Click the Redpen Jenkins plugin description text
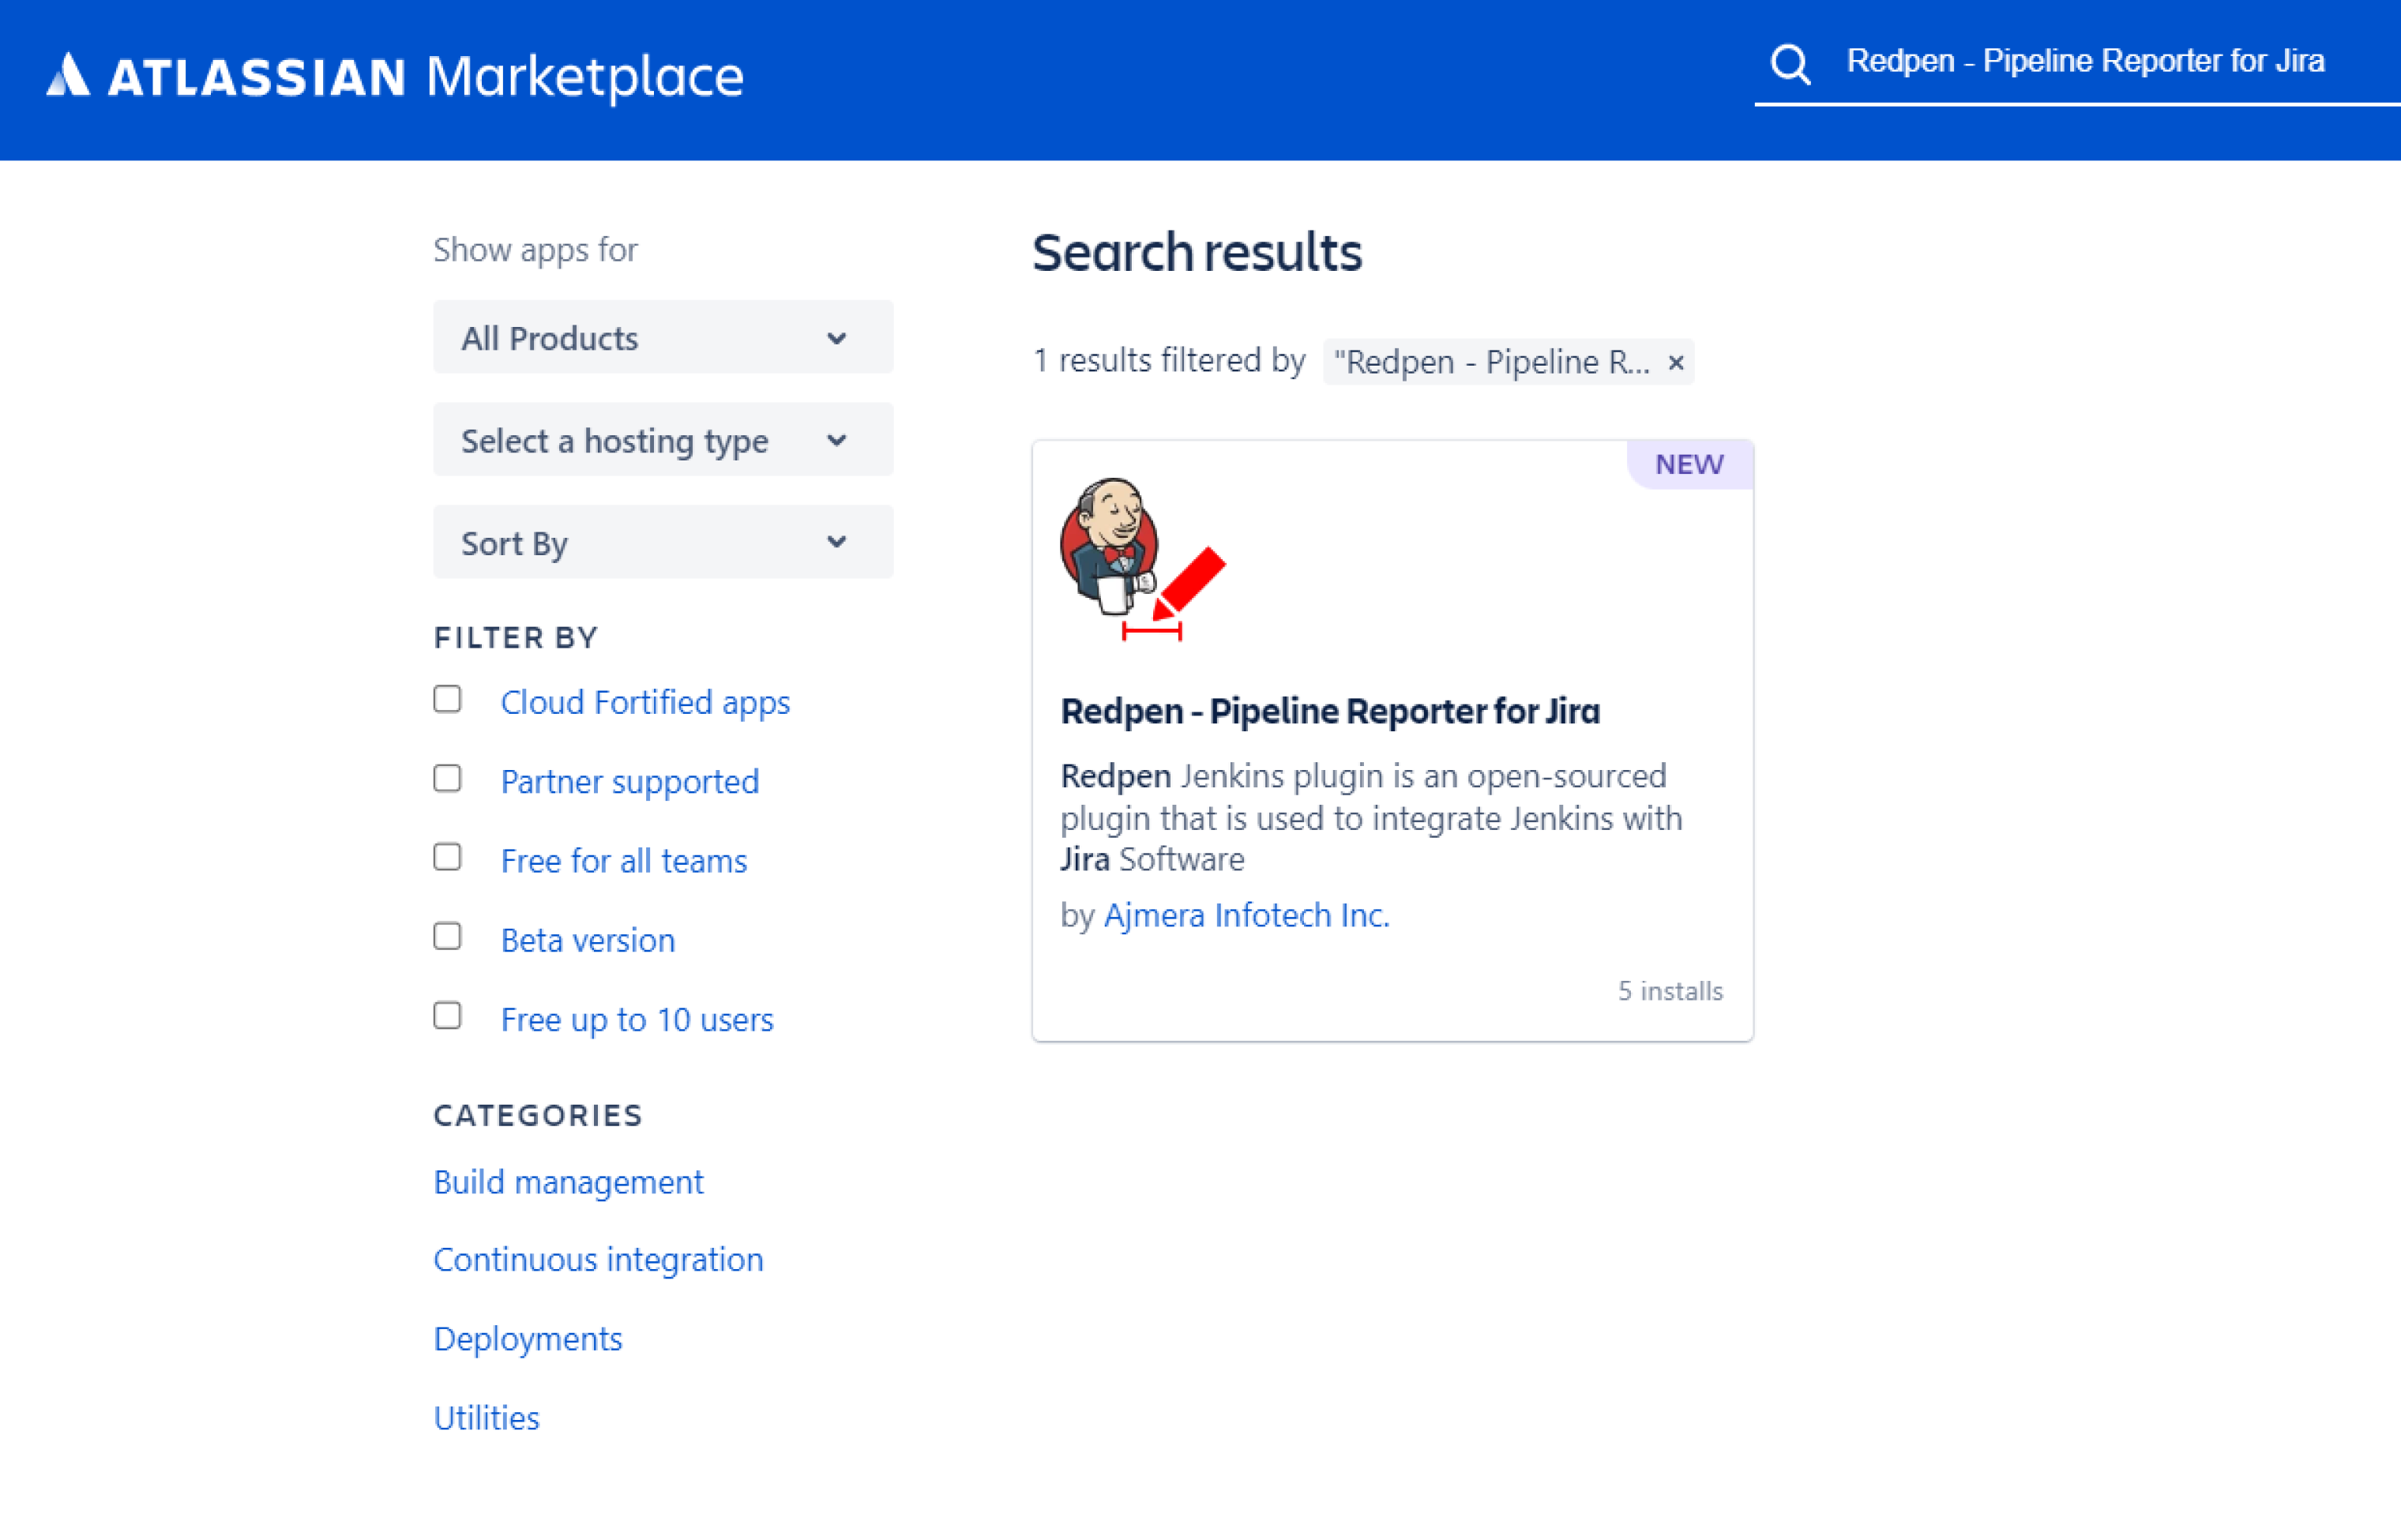Image resolution: width=2401 pixels, height=1540 pixels. (x=1372, y=817)
